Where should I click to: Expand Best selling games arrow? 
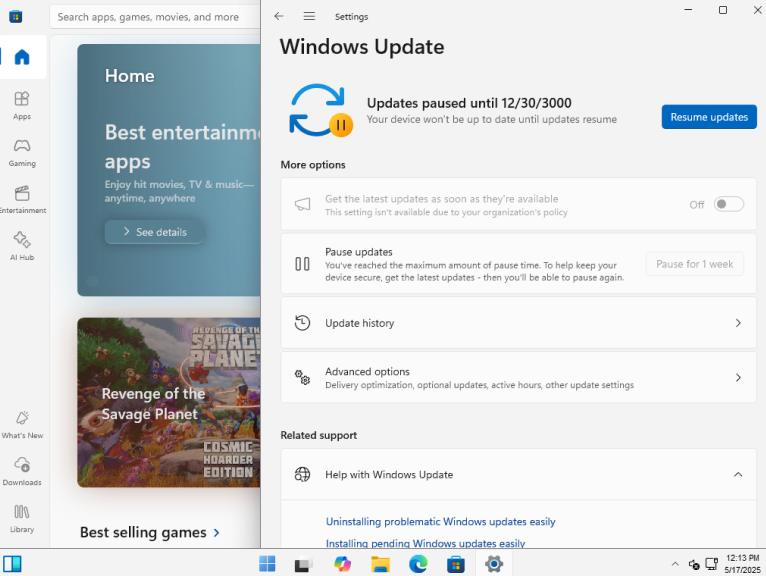[x=216, y=533]
